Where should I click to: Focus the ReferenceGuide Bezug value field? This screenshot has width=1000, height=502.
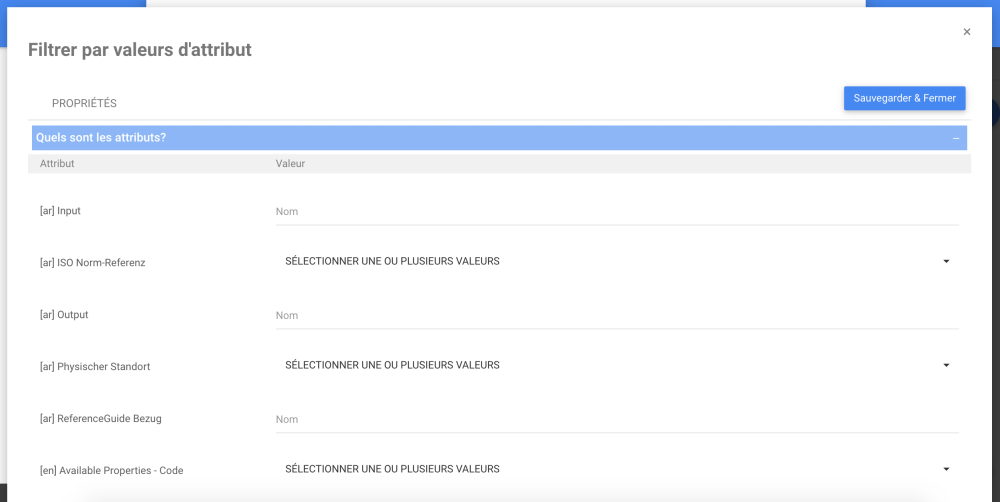[616, 420]
